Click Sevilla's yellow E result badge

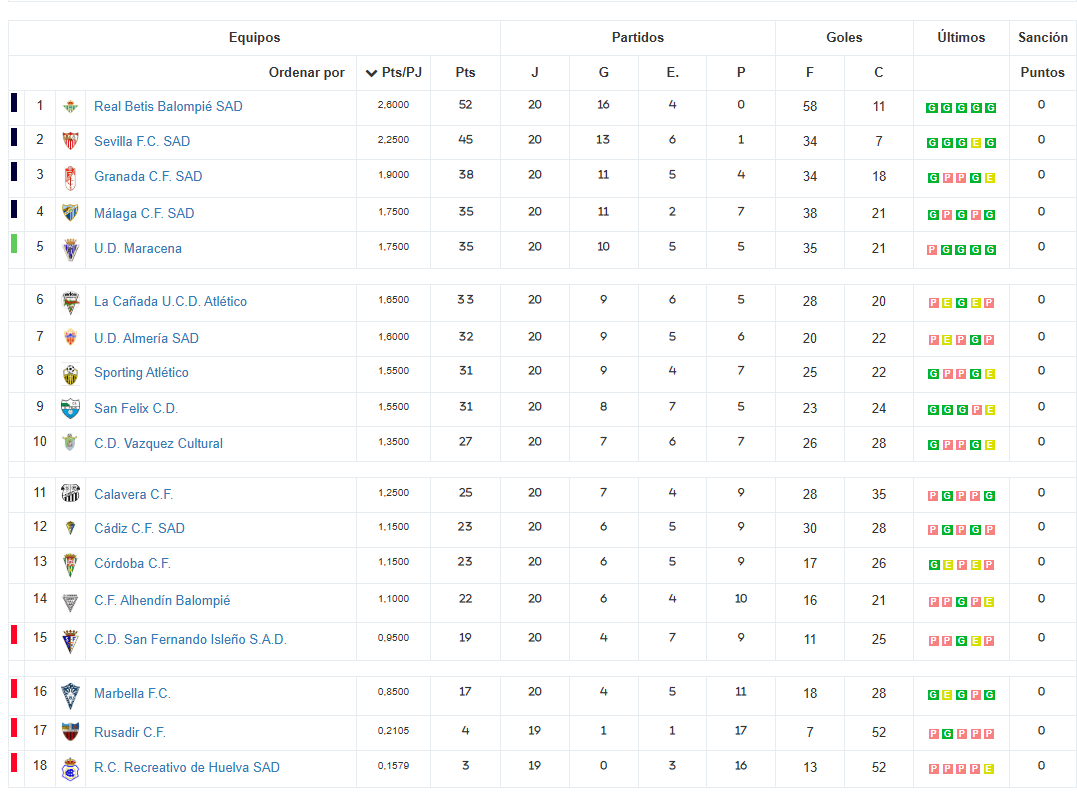pyautogui.click(x=975, y=143)
